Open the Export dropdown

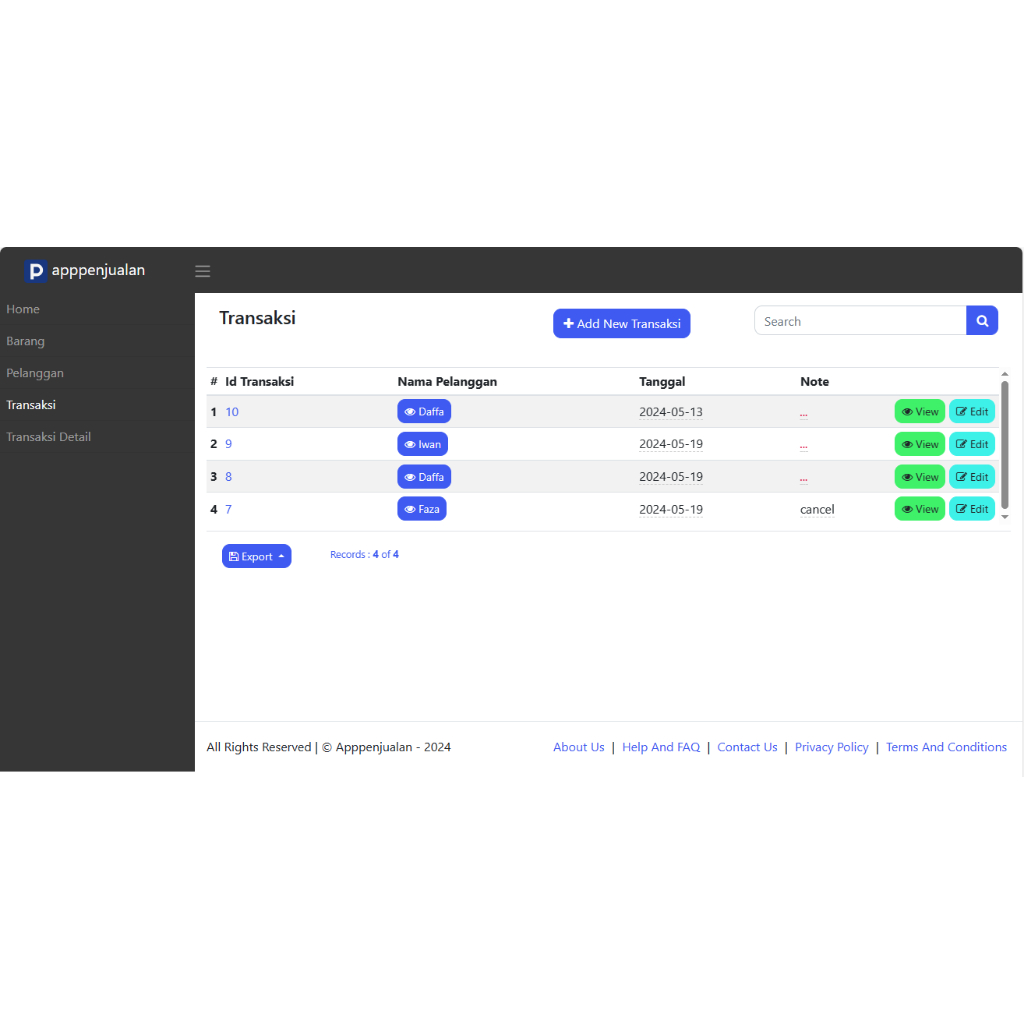(x=256, y=556)
